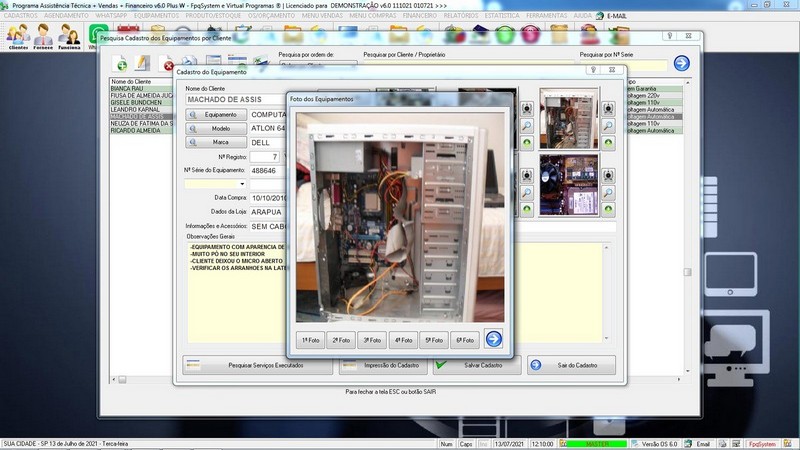This screenshot has height=450, width=800.
Task: Open the FERRAMENTAS menu
Action: click(546, 16)
